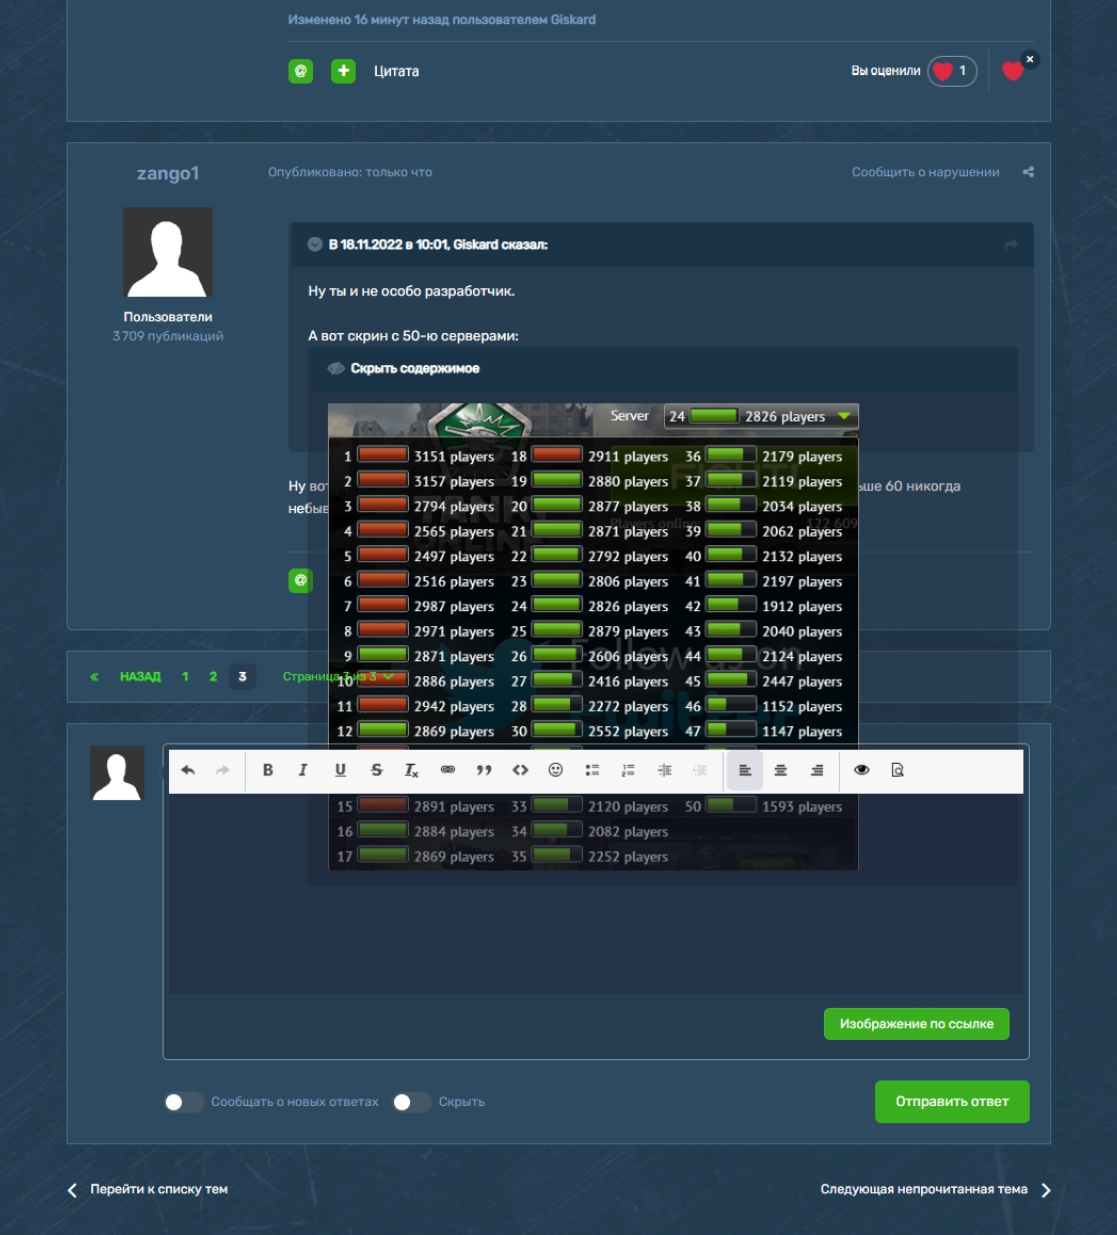The image size is (1117, 1235).
Task: Increase indent in the editor
Action: click(x=664, y=770)
